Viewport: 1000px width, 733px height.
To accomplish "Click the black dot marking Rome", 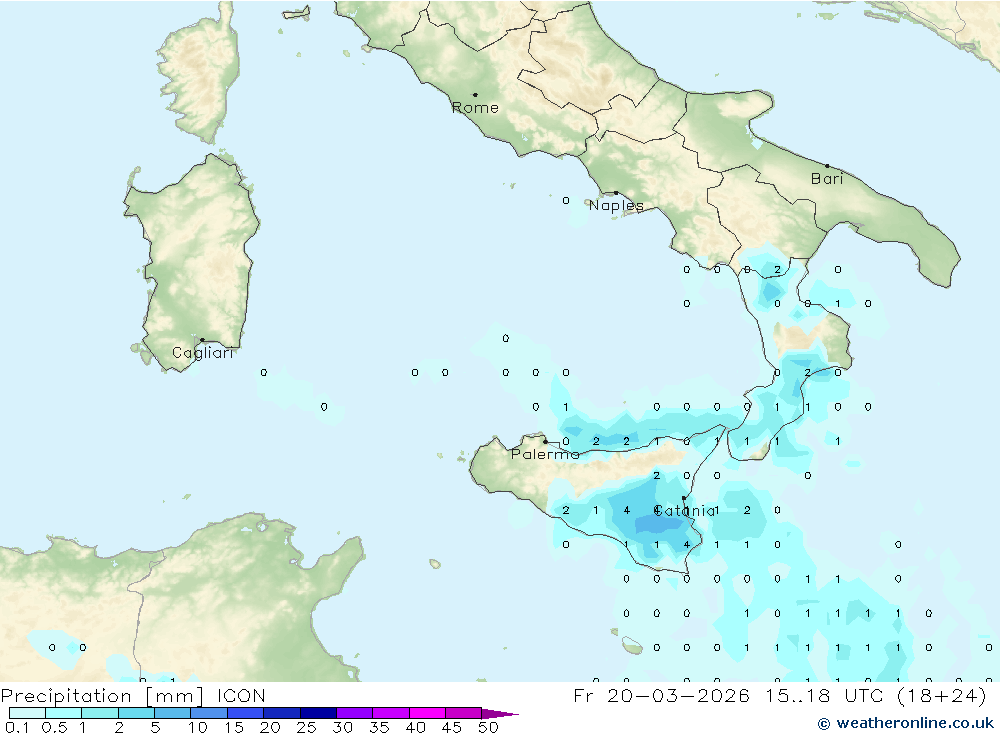I will [x=475, y=95].
